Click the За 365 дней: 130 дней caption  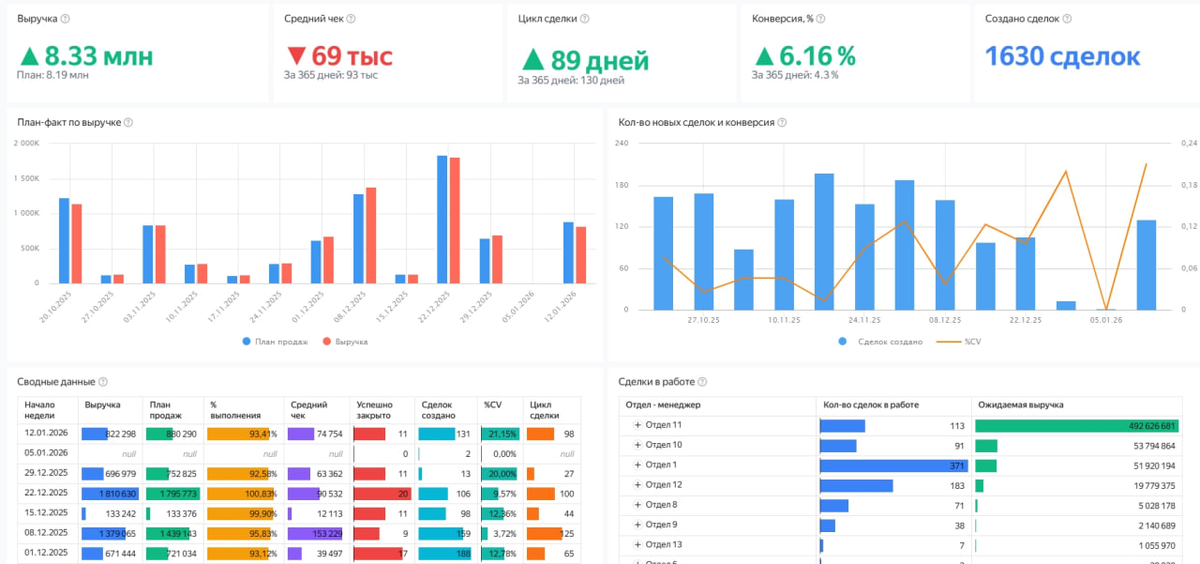coord(571,80)
